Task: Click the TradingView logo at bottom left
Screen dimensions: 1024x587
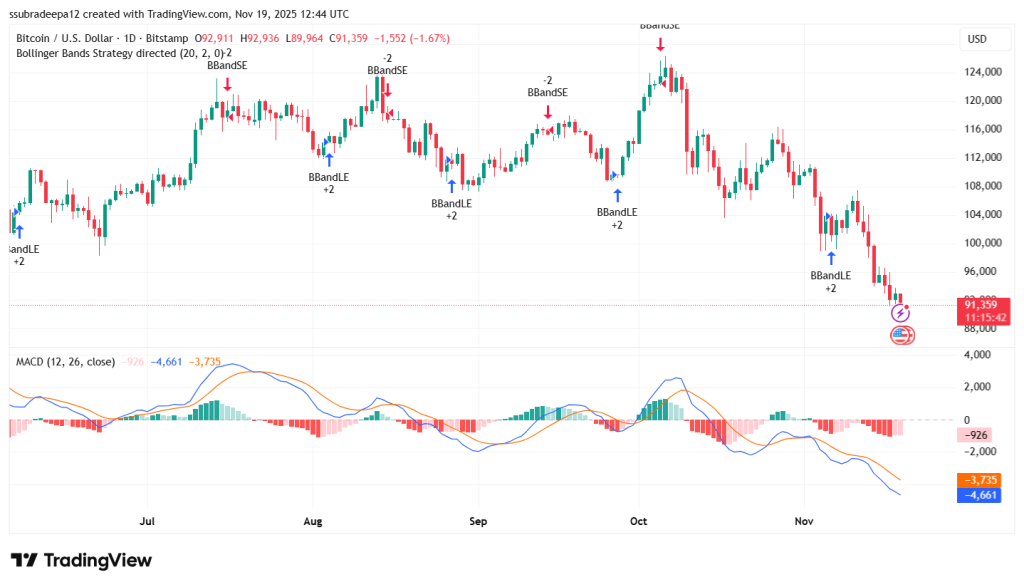Action: click(80, 561)
